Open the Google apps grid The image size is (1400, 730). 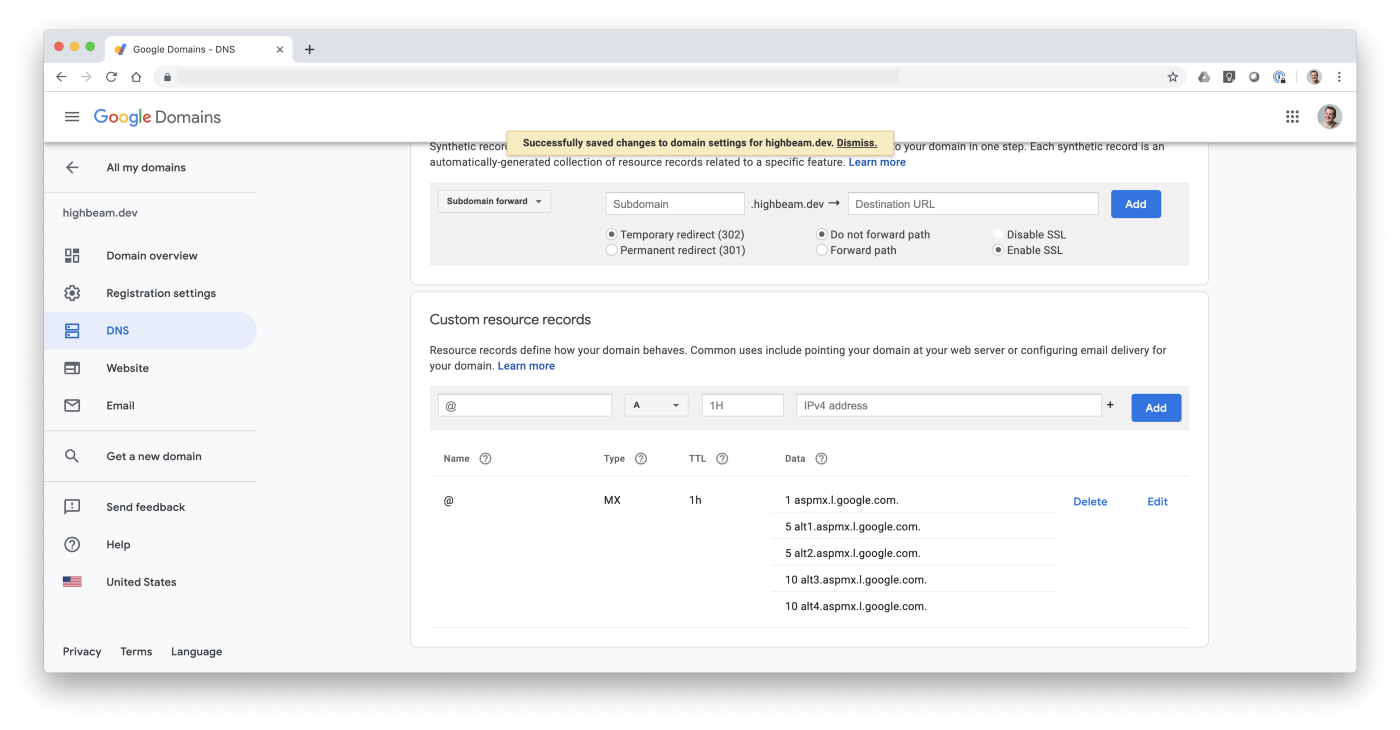[x=1292, y=117]
